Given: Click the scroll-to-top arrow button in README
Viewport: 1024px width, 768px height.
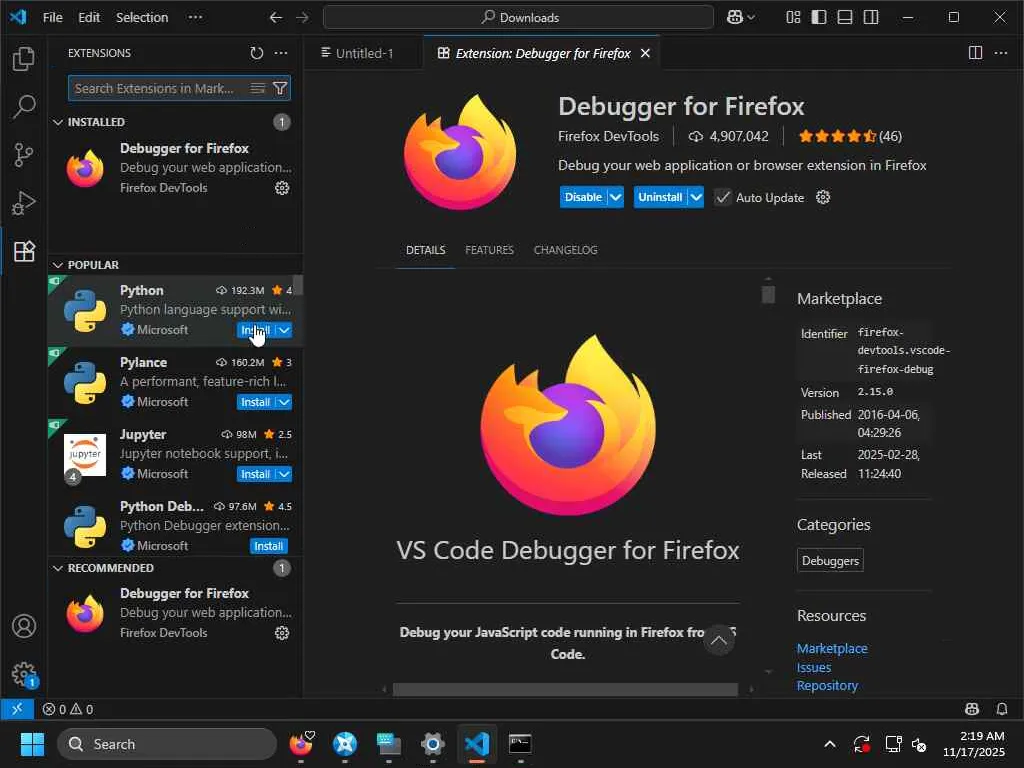Looking at the screenshot, I should tap(718, 640).
